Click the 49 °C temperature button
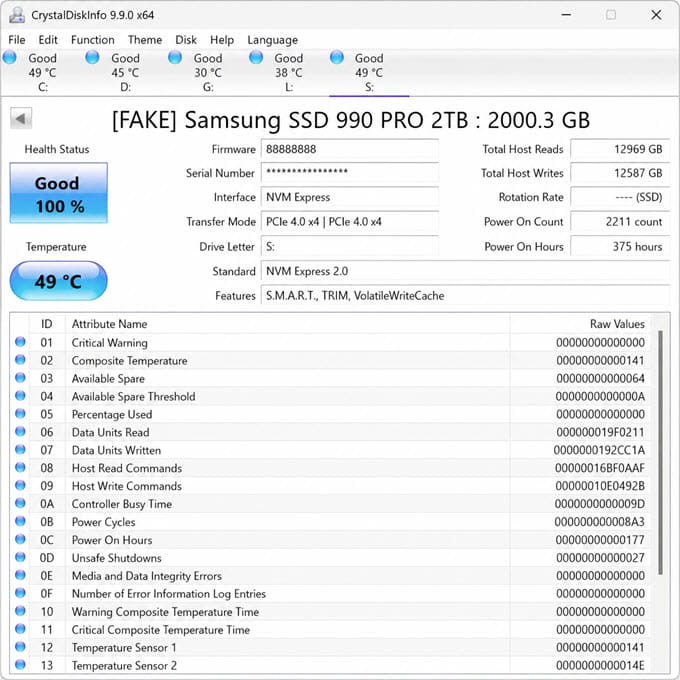The width and height of the screenshot is (680, 680). [59, 281]
